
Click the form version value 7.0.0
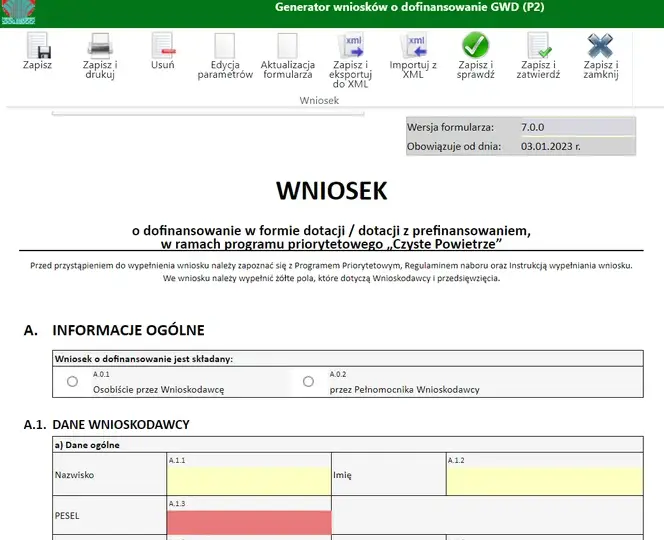coord(533,127)
